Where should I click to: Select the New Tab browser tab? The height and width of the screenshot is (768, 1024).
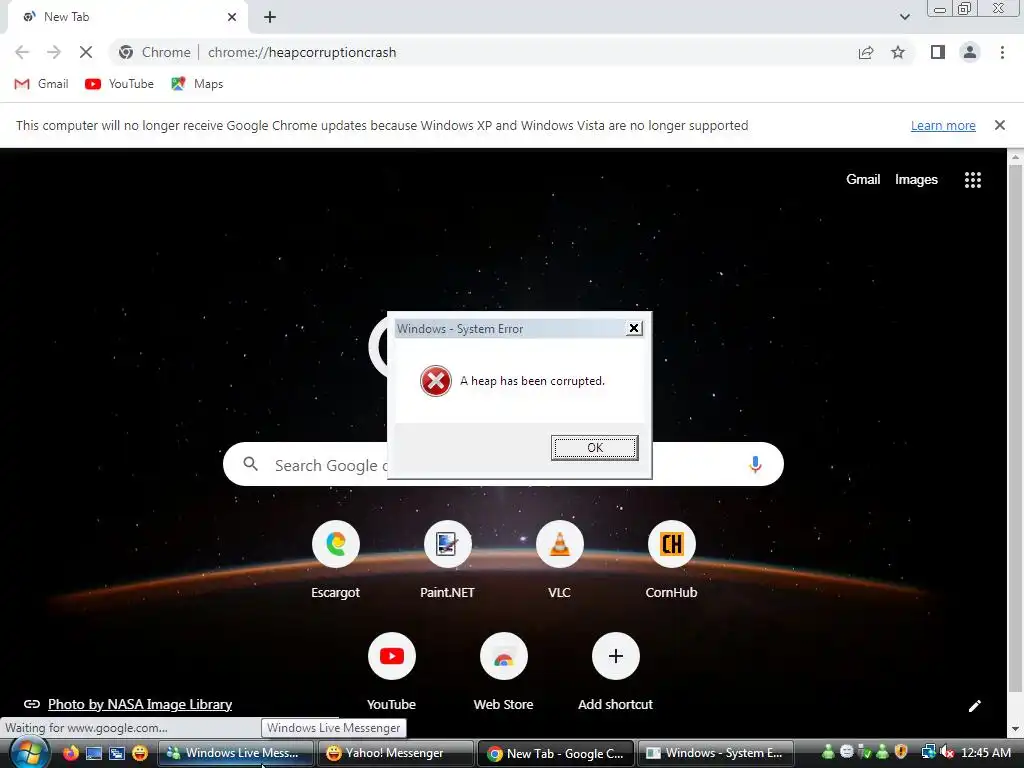point(127,17)
